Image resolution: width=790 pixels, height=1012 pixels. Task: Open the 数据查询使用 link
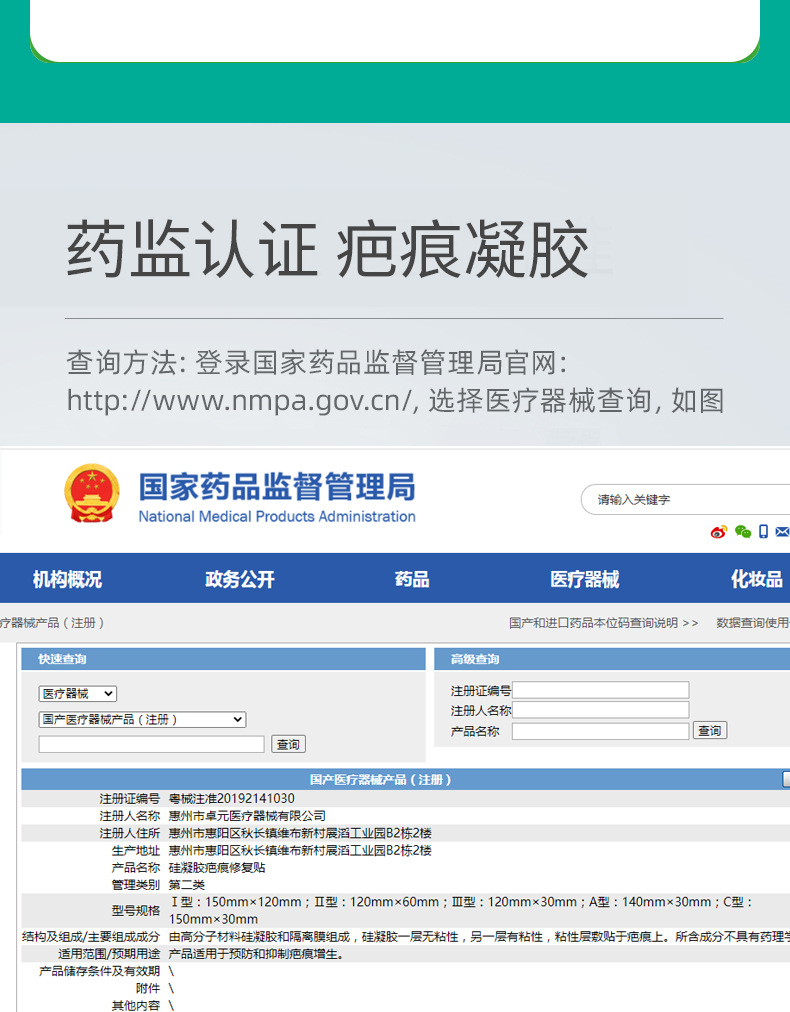753,623
